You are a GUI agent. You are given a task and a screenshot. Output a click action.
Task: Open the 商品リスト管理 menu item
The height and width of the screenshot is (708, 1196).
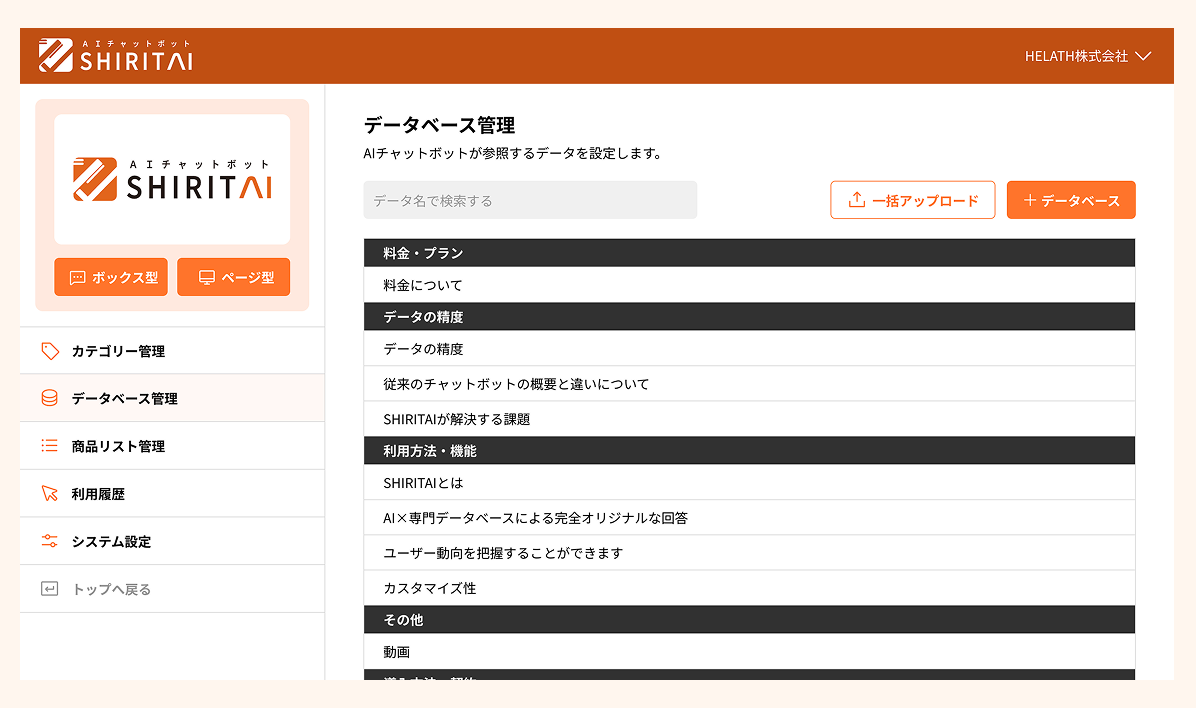coord(172,446)
